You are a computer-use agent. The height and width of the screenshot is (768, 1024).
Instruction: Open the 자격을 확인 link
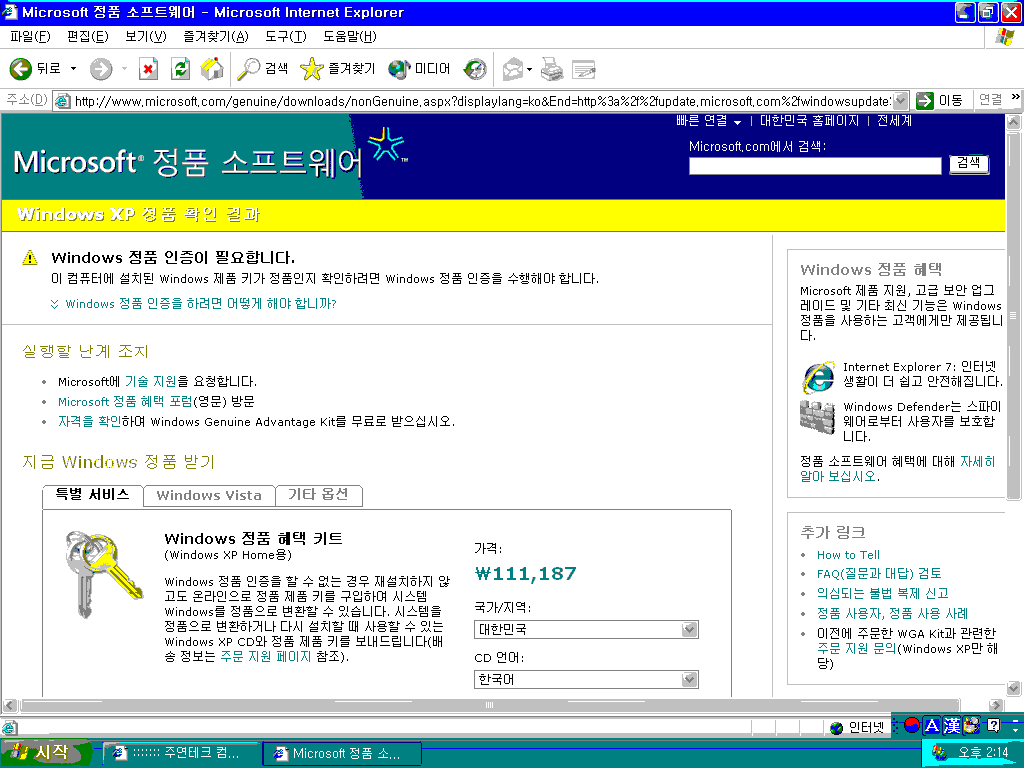[89, 422]
